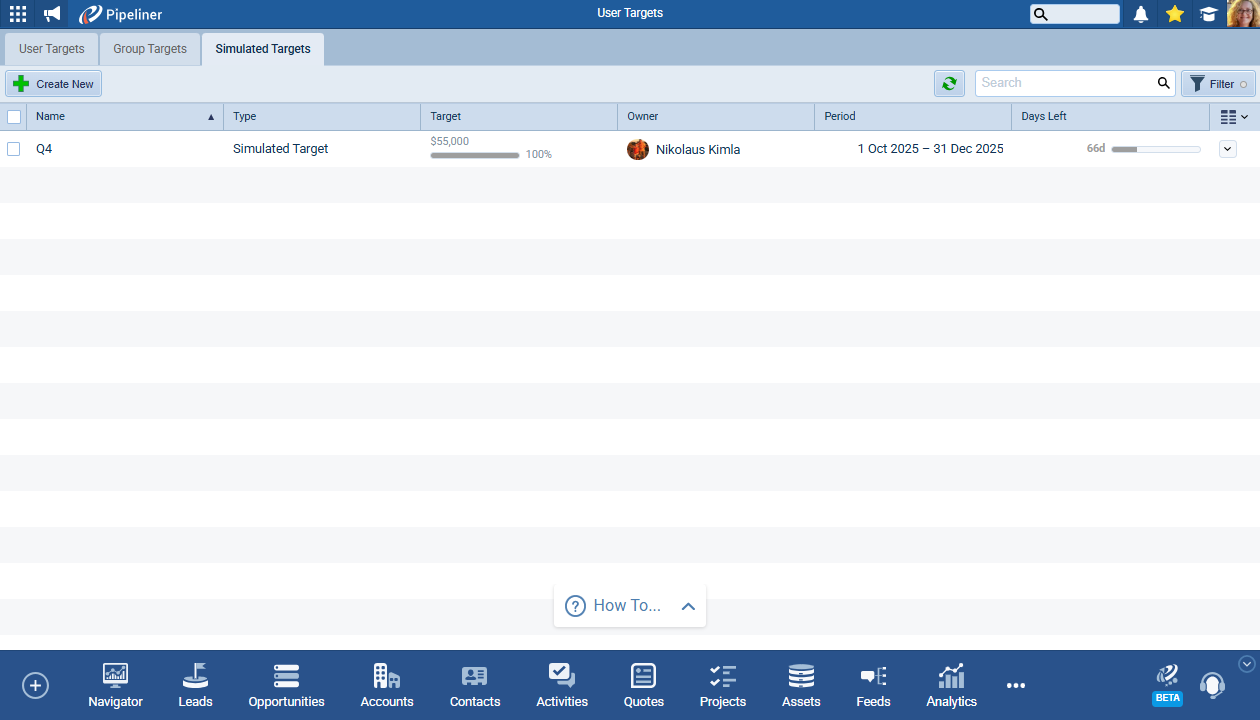Viewport: 1260px width, 720px height.
Task: Click the Create New button
Action: click(x=54, y=84)
